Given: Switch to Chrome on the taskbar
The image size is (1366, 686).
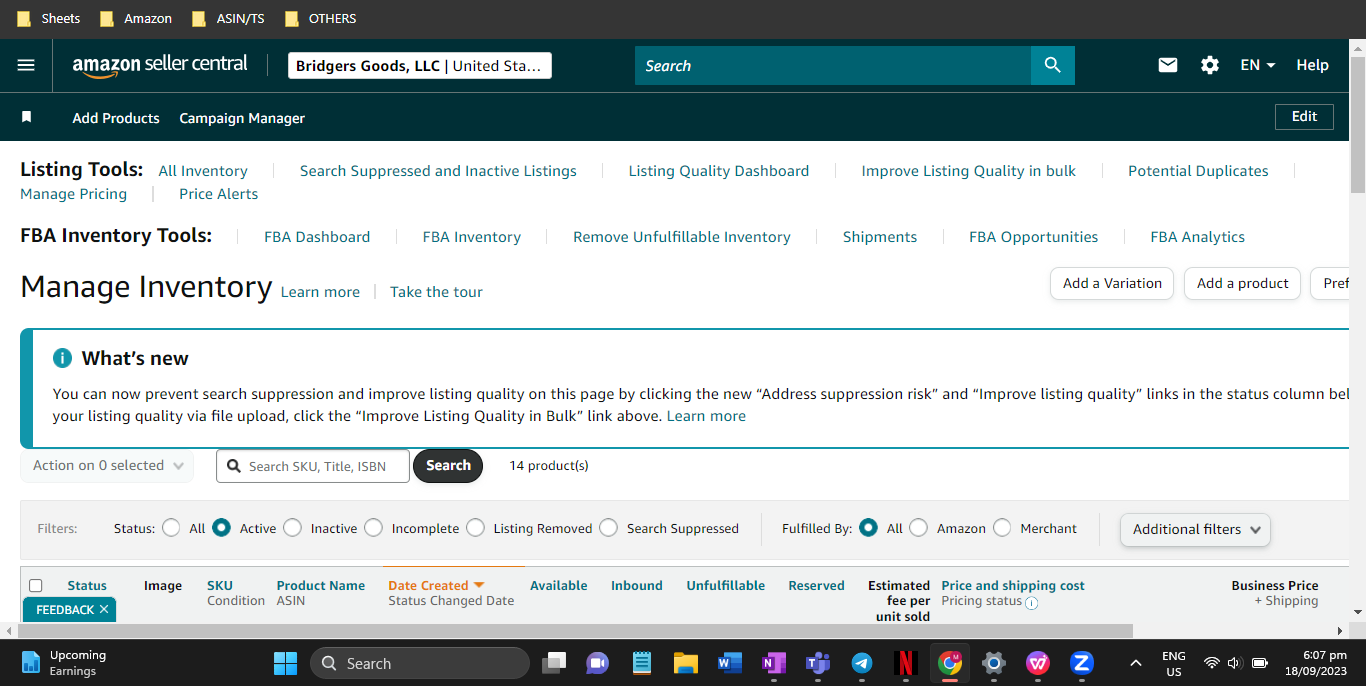Looking at the screenshot, I should pos(949,663).
